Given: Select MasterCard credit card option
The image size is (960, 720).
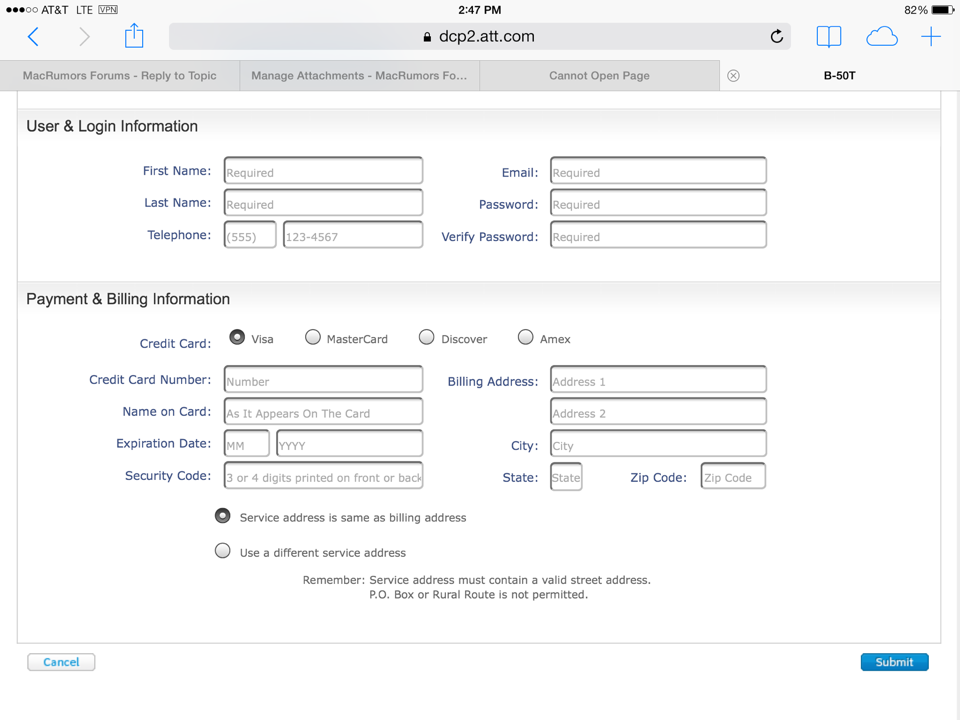Looking at the screenshot, I should point(313,337).
